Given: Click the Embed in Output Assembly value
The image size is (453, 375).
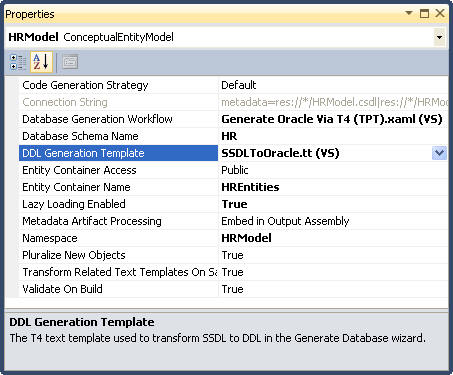Looking at the screenshot, I should pyautogui.click(x=285, y=221).
